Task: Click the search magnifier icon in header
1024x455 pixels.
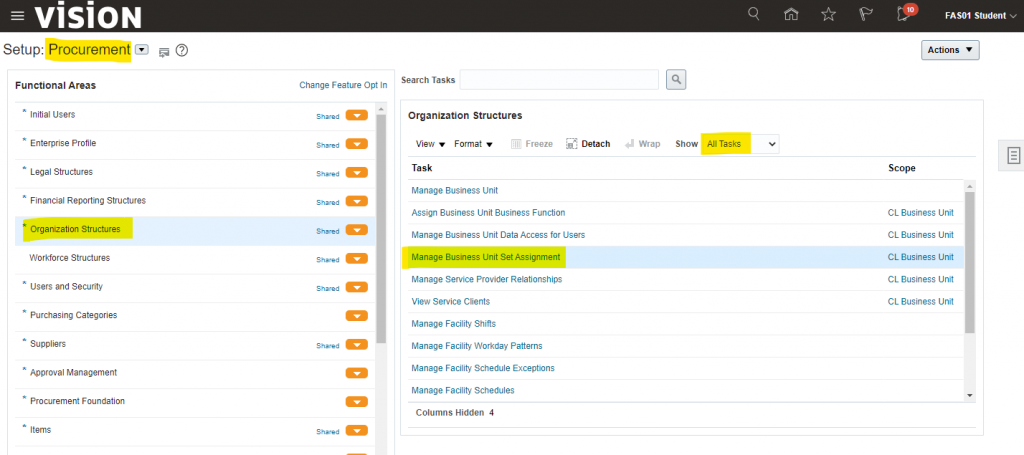Action: (x=754, y=14)
